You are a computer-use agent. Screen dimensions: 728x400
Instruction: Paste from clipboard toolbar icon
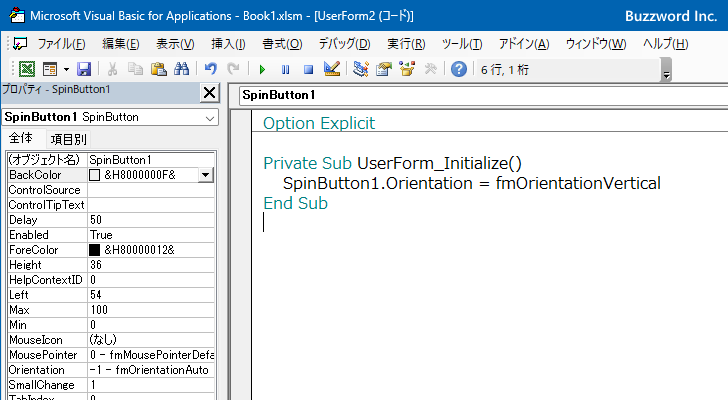(159, 69)
